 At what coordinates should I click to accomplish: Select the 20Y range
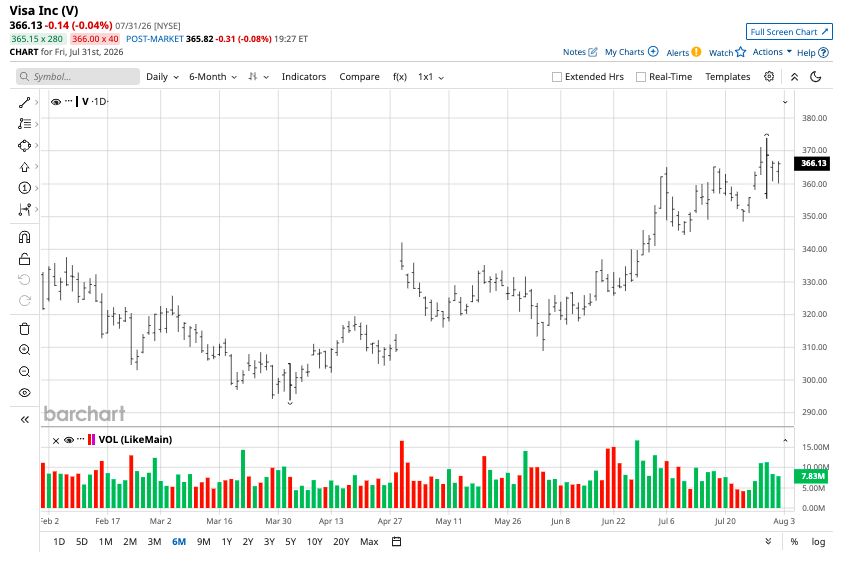(341, 542)
